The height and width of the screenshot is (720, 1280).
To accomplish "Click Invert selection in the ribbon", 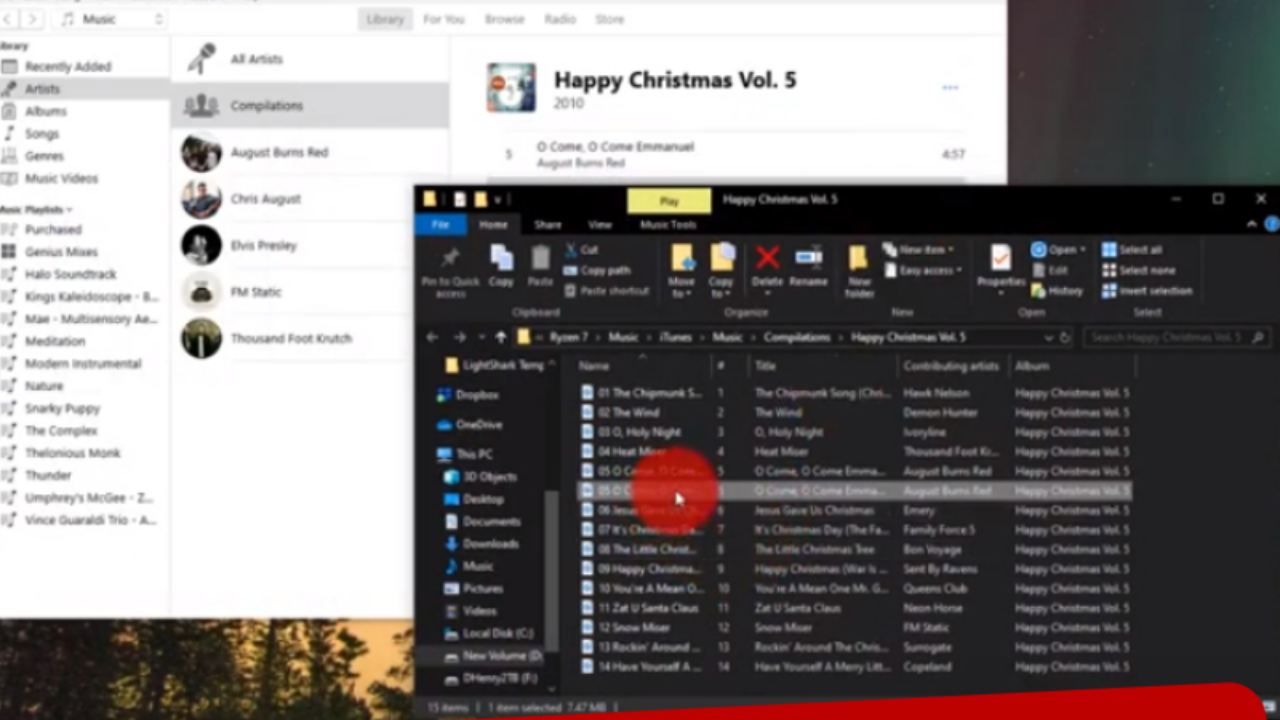I will click(x=1146, y=291).
